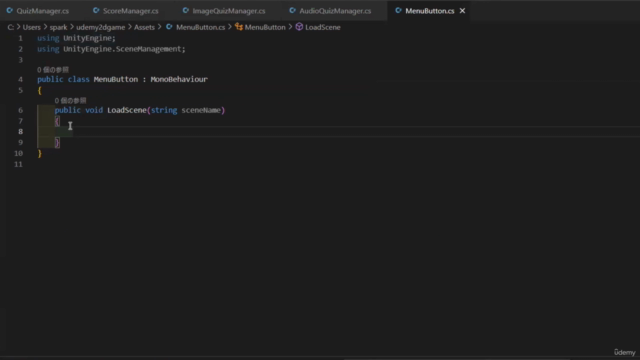Click the MenuButton class name on line 4
This screenshot has width=640, height=360.
tap(116, 79)
